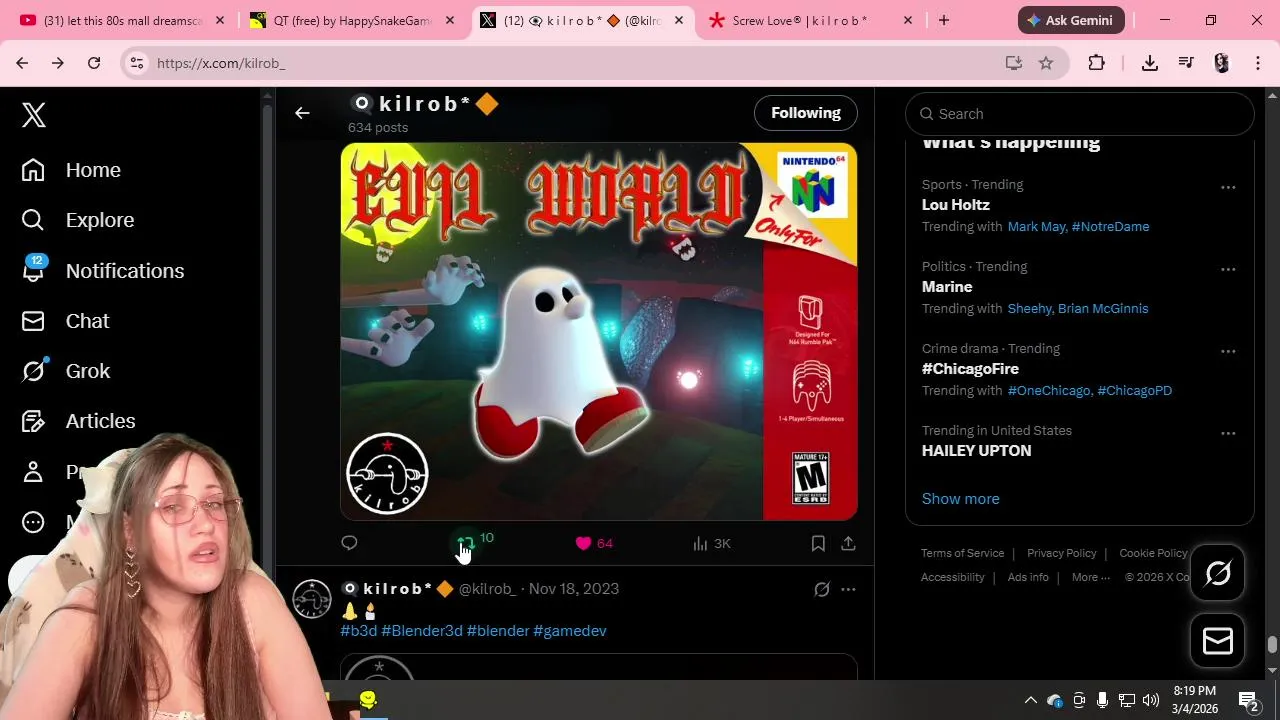Reload the current page

94,63
